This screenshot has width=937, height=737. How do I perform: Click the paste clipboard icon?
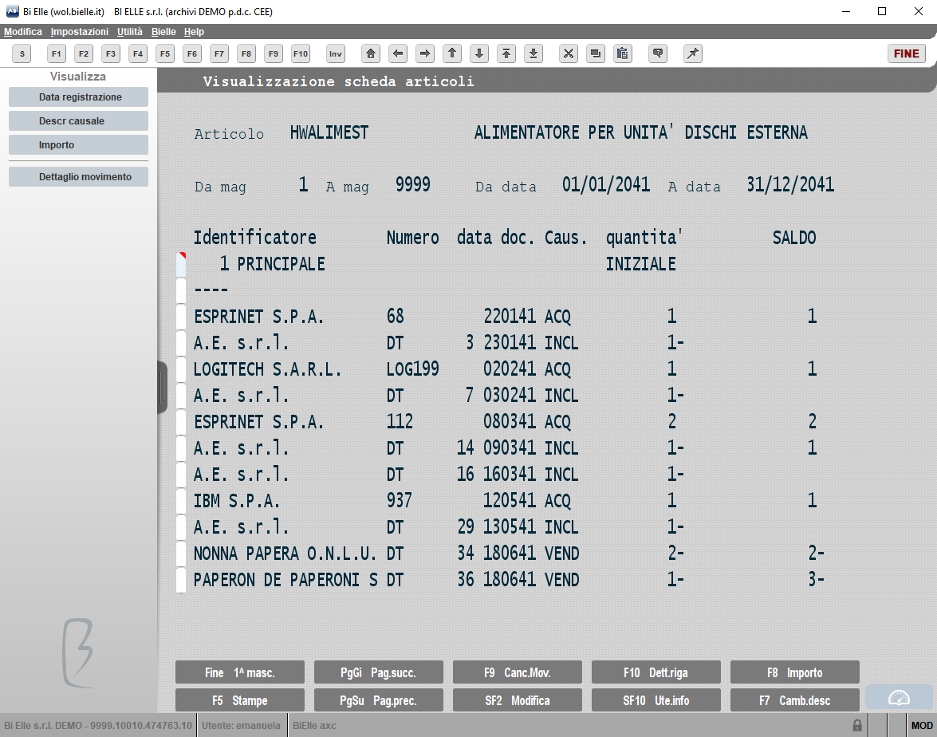coord(623,54)
